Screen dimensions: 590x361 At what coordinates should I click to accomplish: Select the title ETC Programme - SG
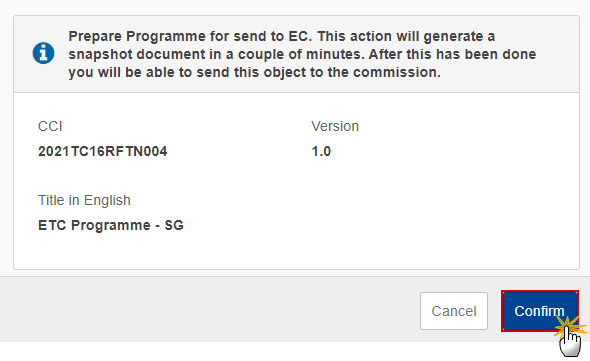(x=111, y=225)
